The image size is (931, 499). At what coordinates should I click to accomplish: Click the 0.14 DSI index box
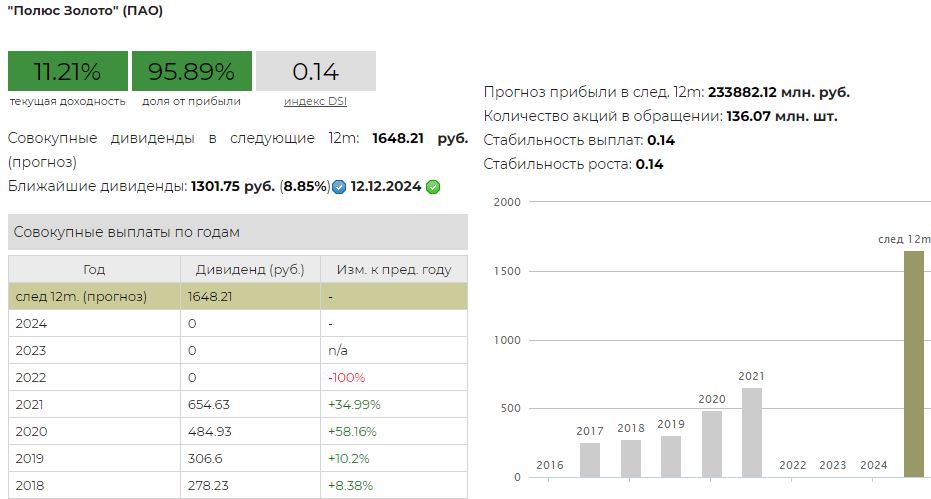pyautogui.click(x=316, y=71)
